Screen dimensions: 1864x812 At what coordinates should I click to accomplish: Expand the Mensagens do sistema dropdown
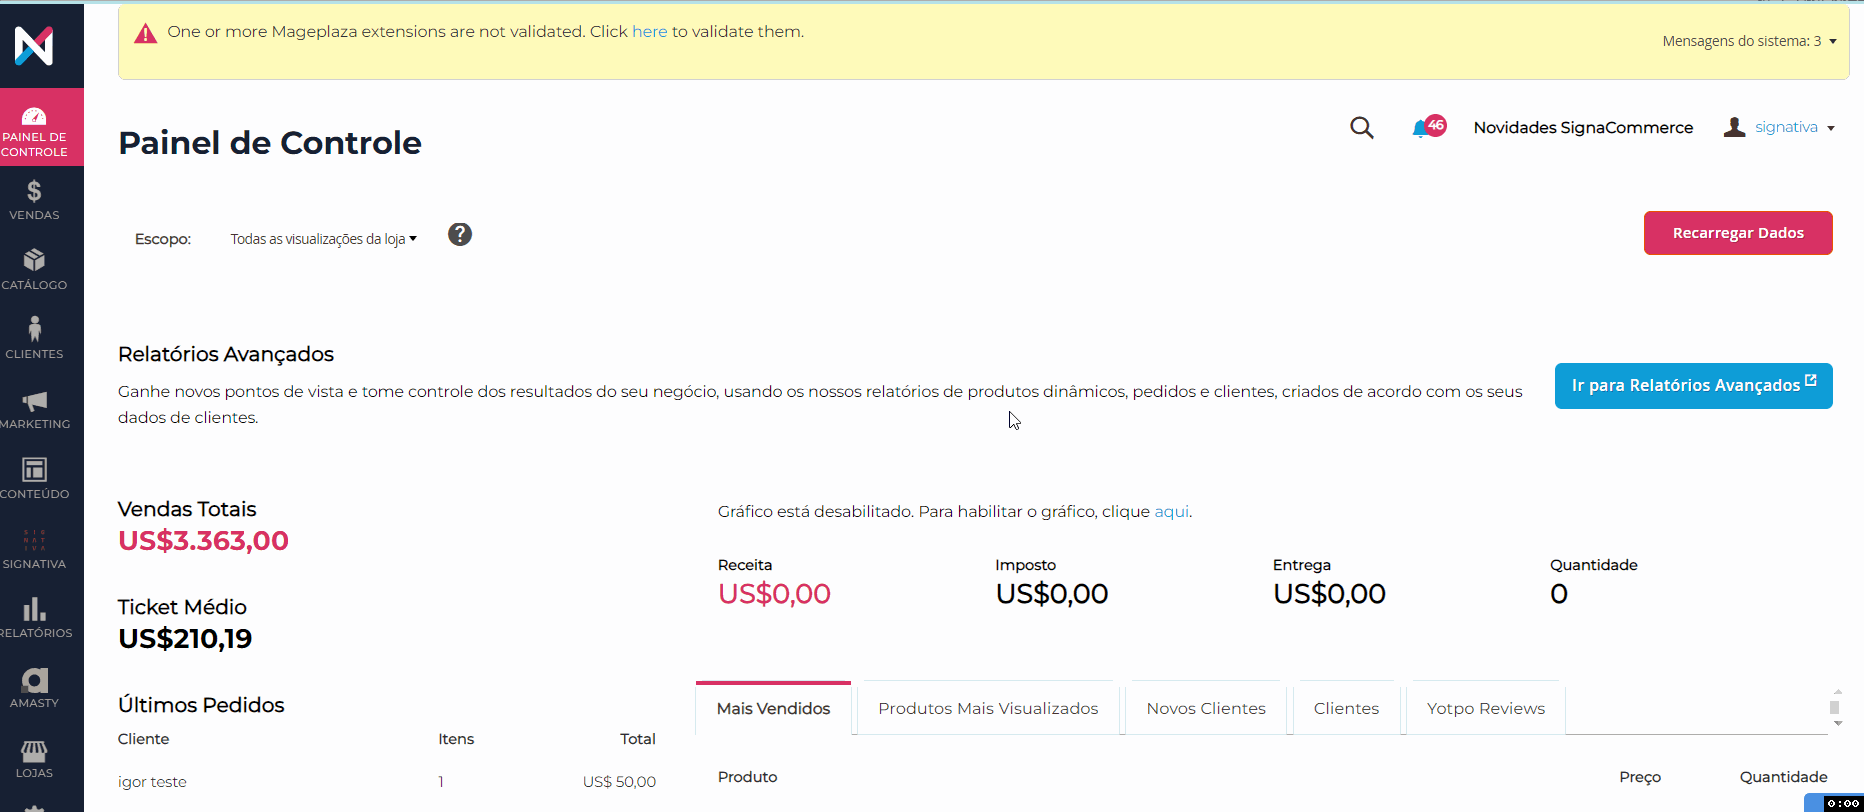(x=1748, y=41)
